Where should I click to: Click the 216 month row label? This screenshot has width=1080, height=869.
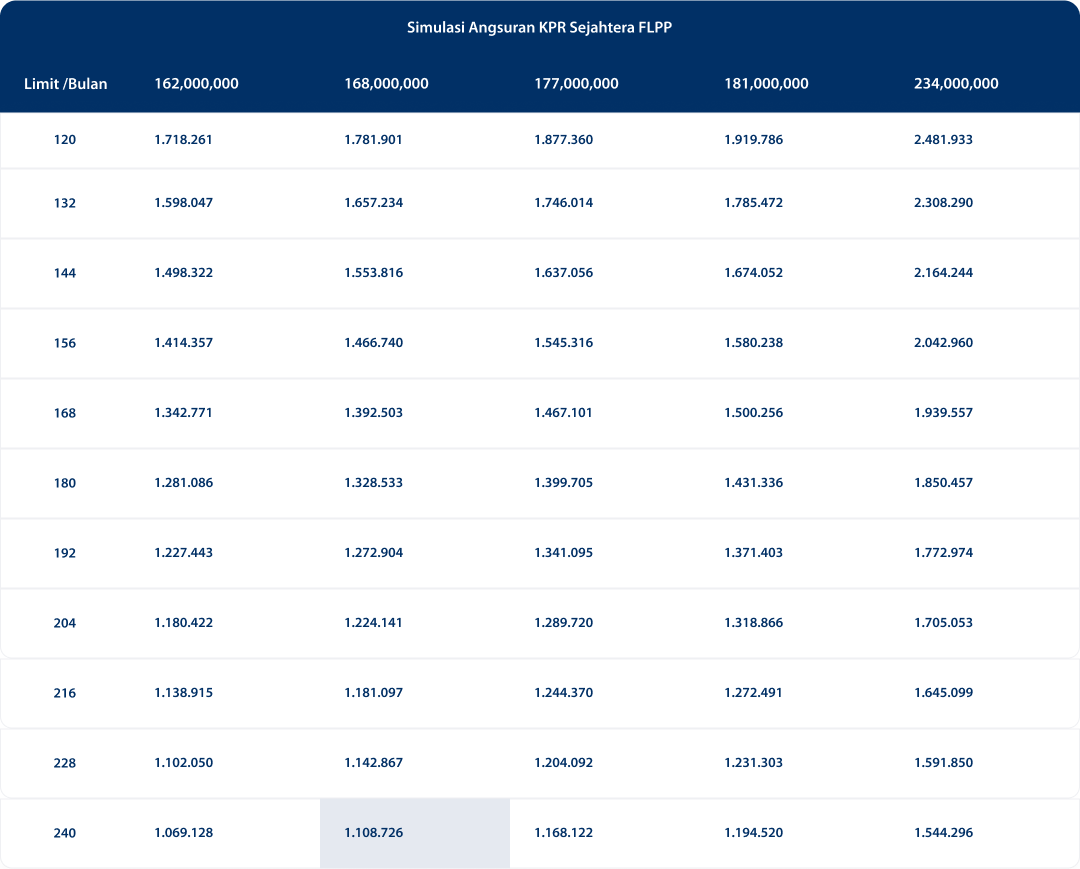click(x=65, y=693)
